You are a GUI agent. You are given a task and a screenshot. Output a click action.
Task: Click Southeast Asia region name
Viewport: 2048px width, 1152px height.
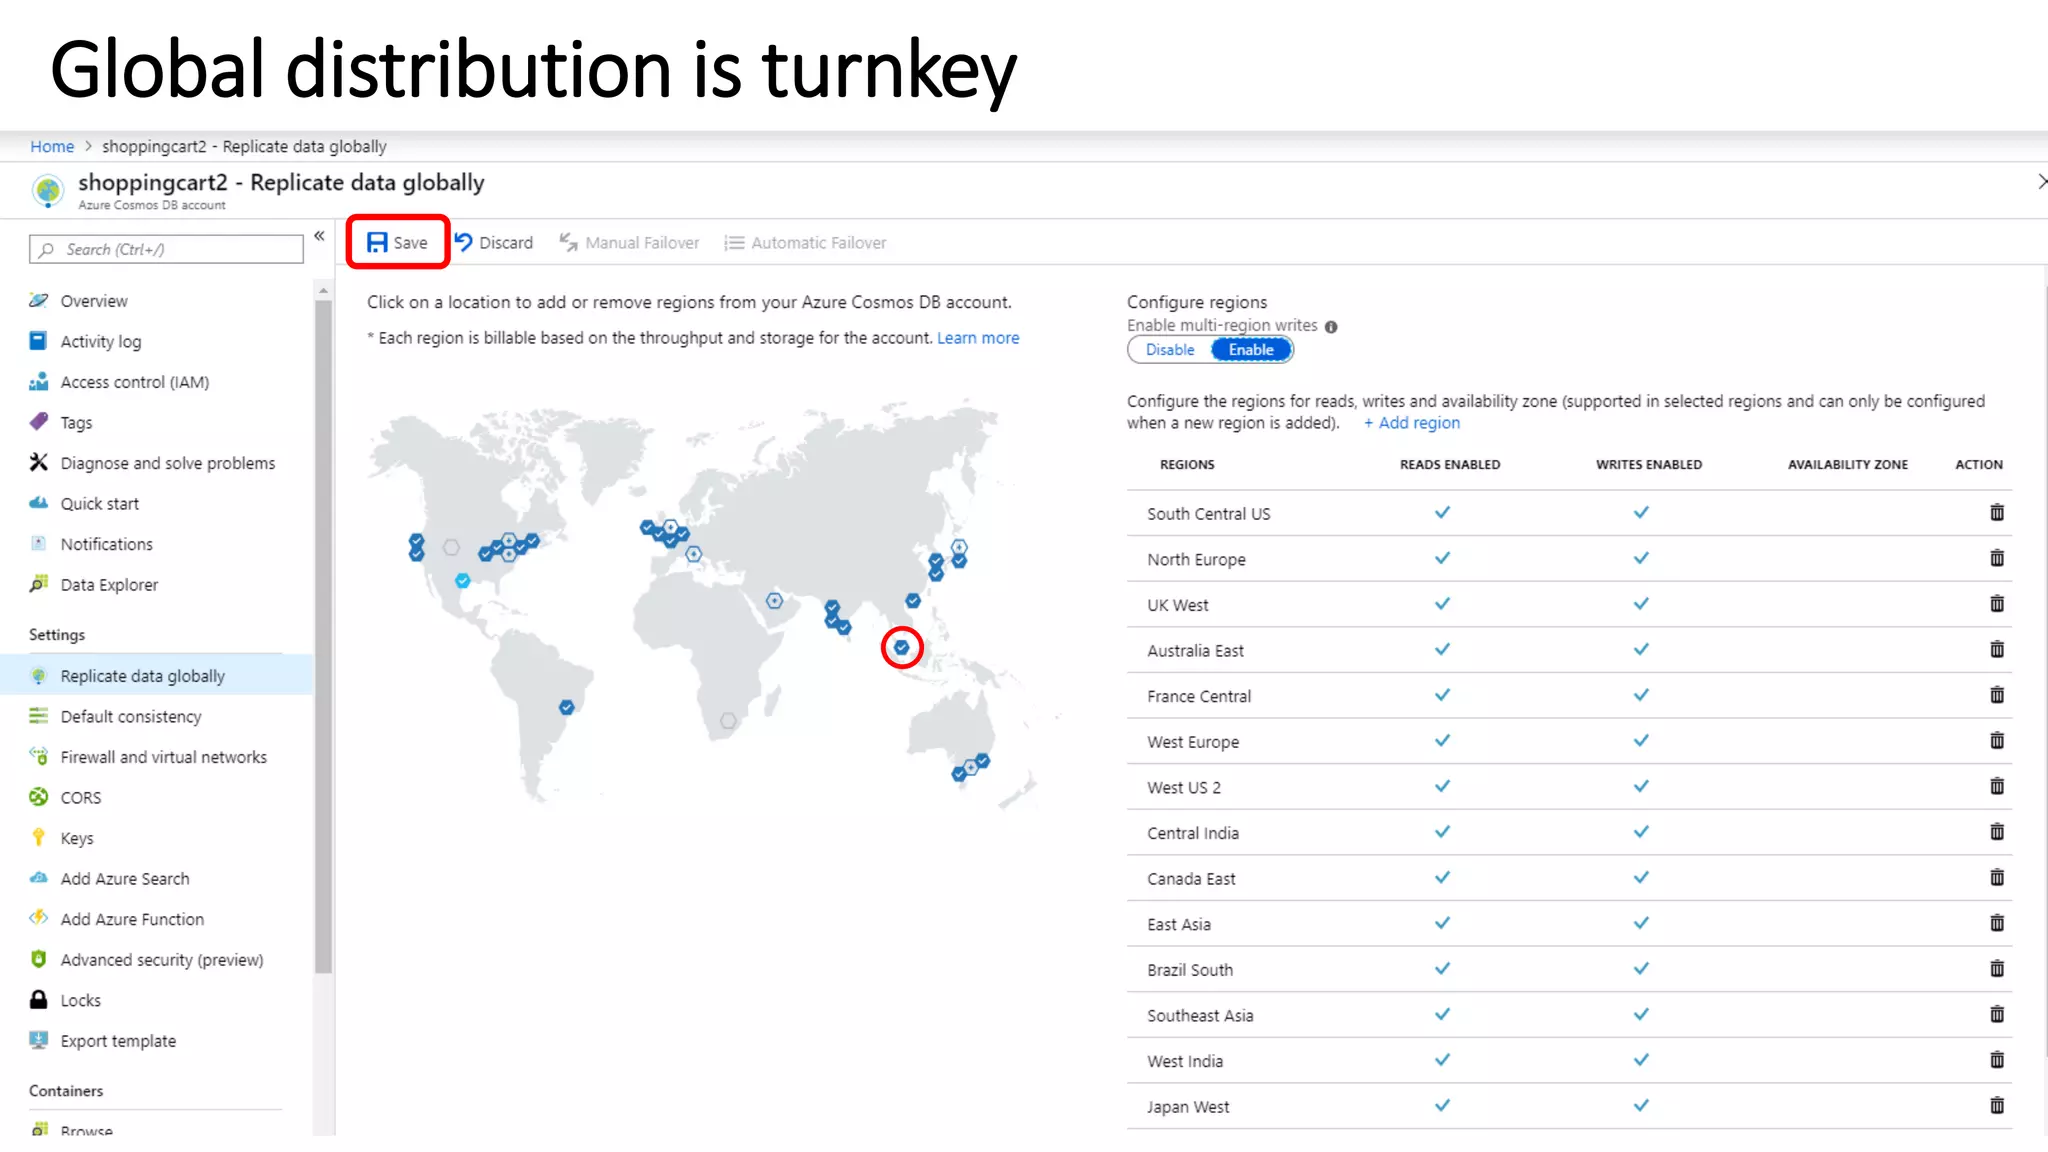[x=1200, y=1015]
